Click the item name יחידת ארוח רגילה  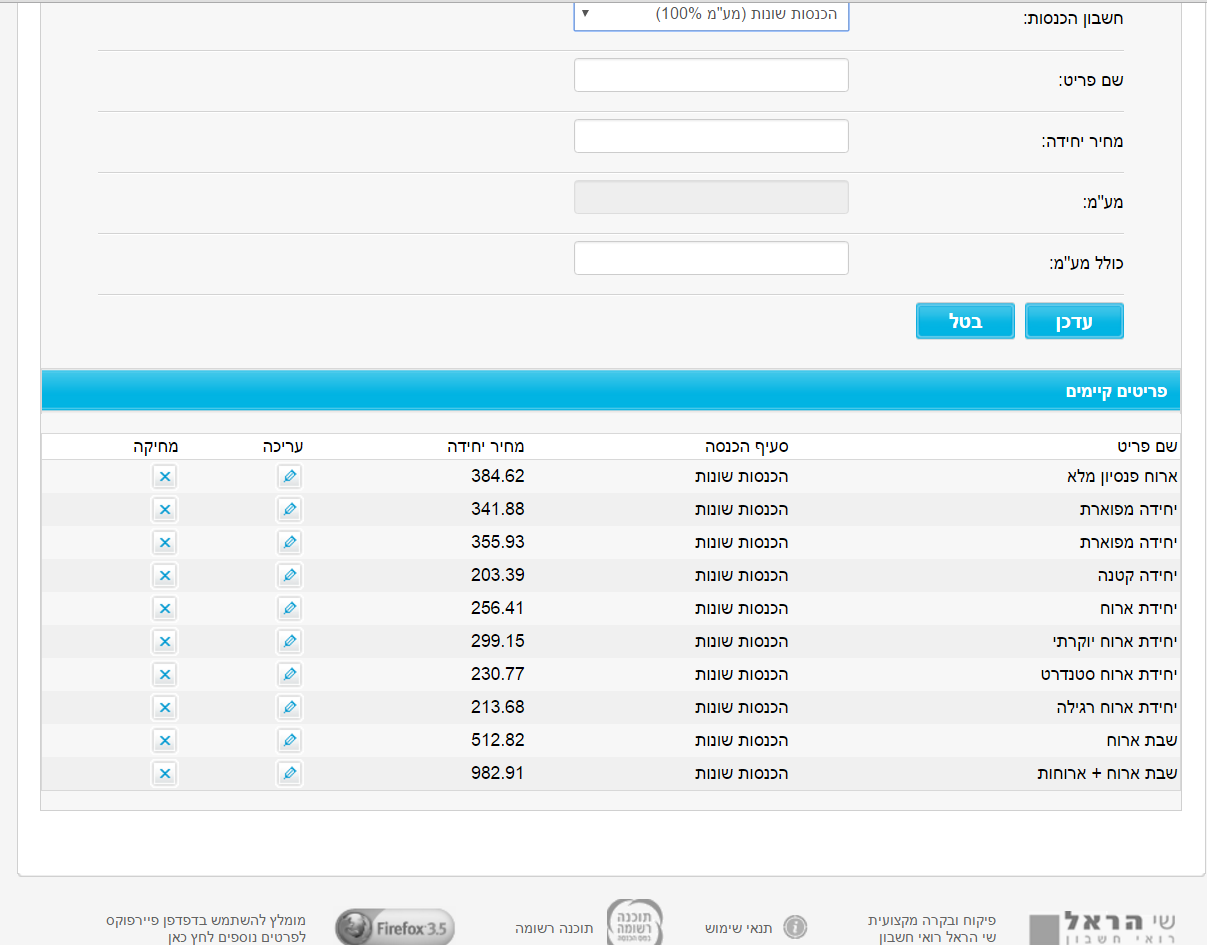click(1118, 708)
